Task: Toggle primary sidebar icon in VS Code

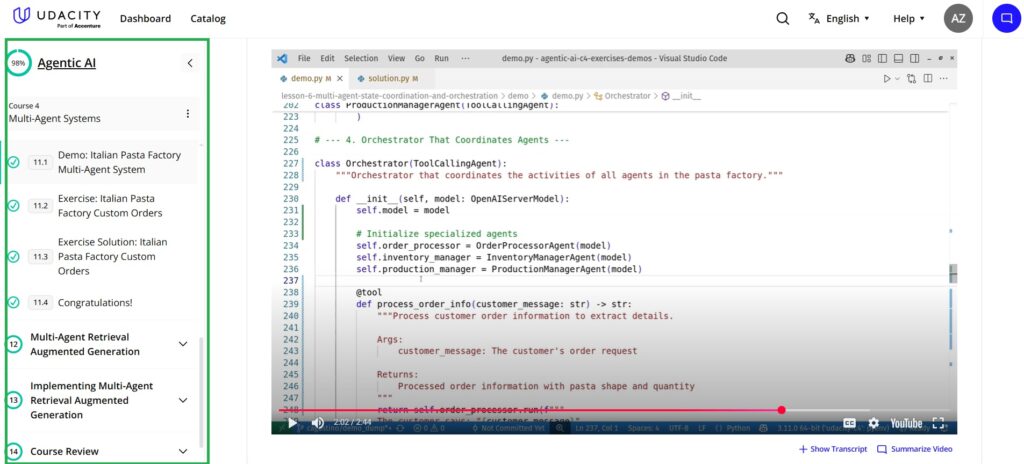Action: [x=882, y=58]
